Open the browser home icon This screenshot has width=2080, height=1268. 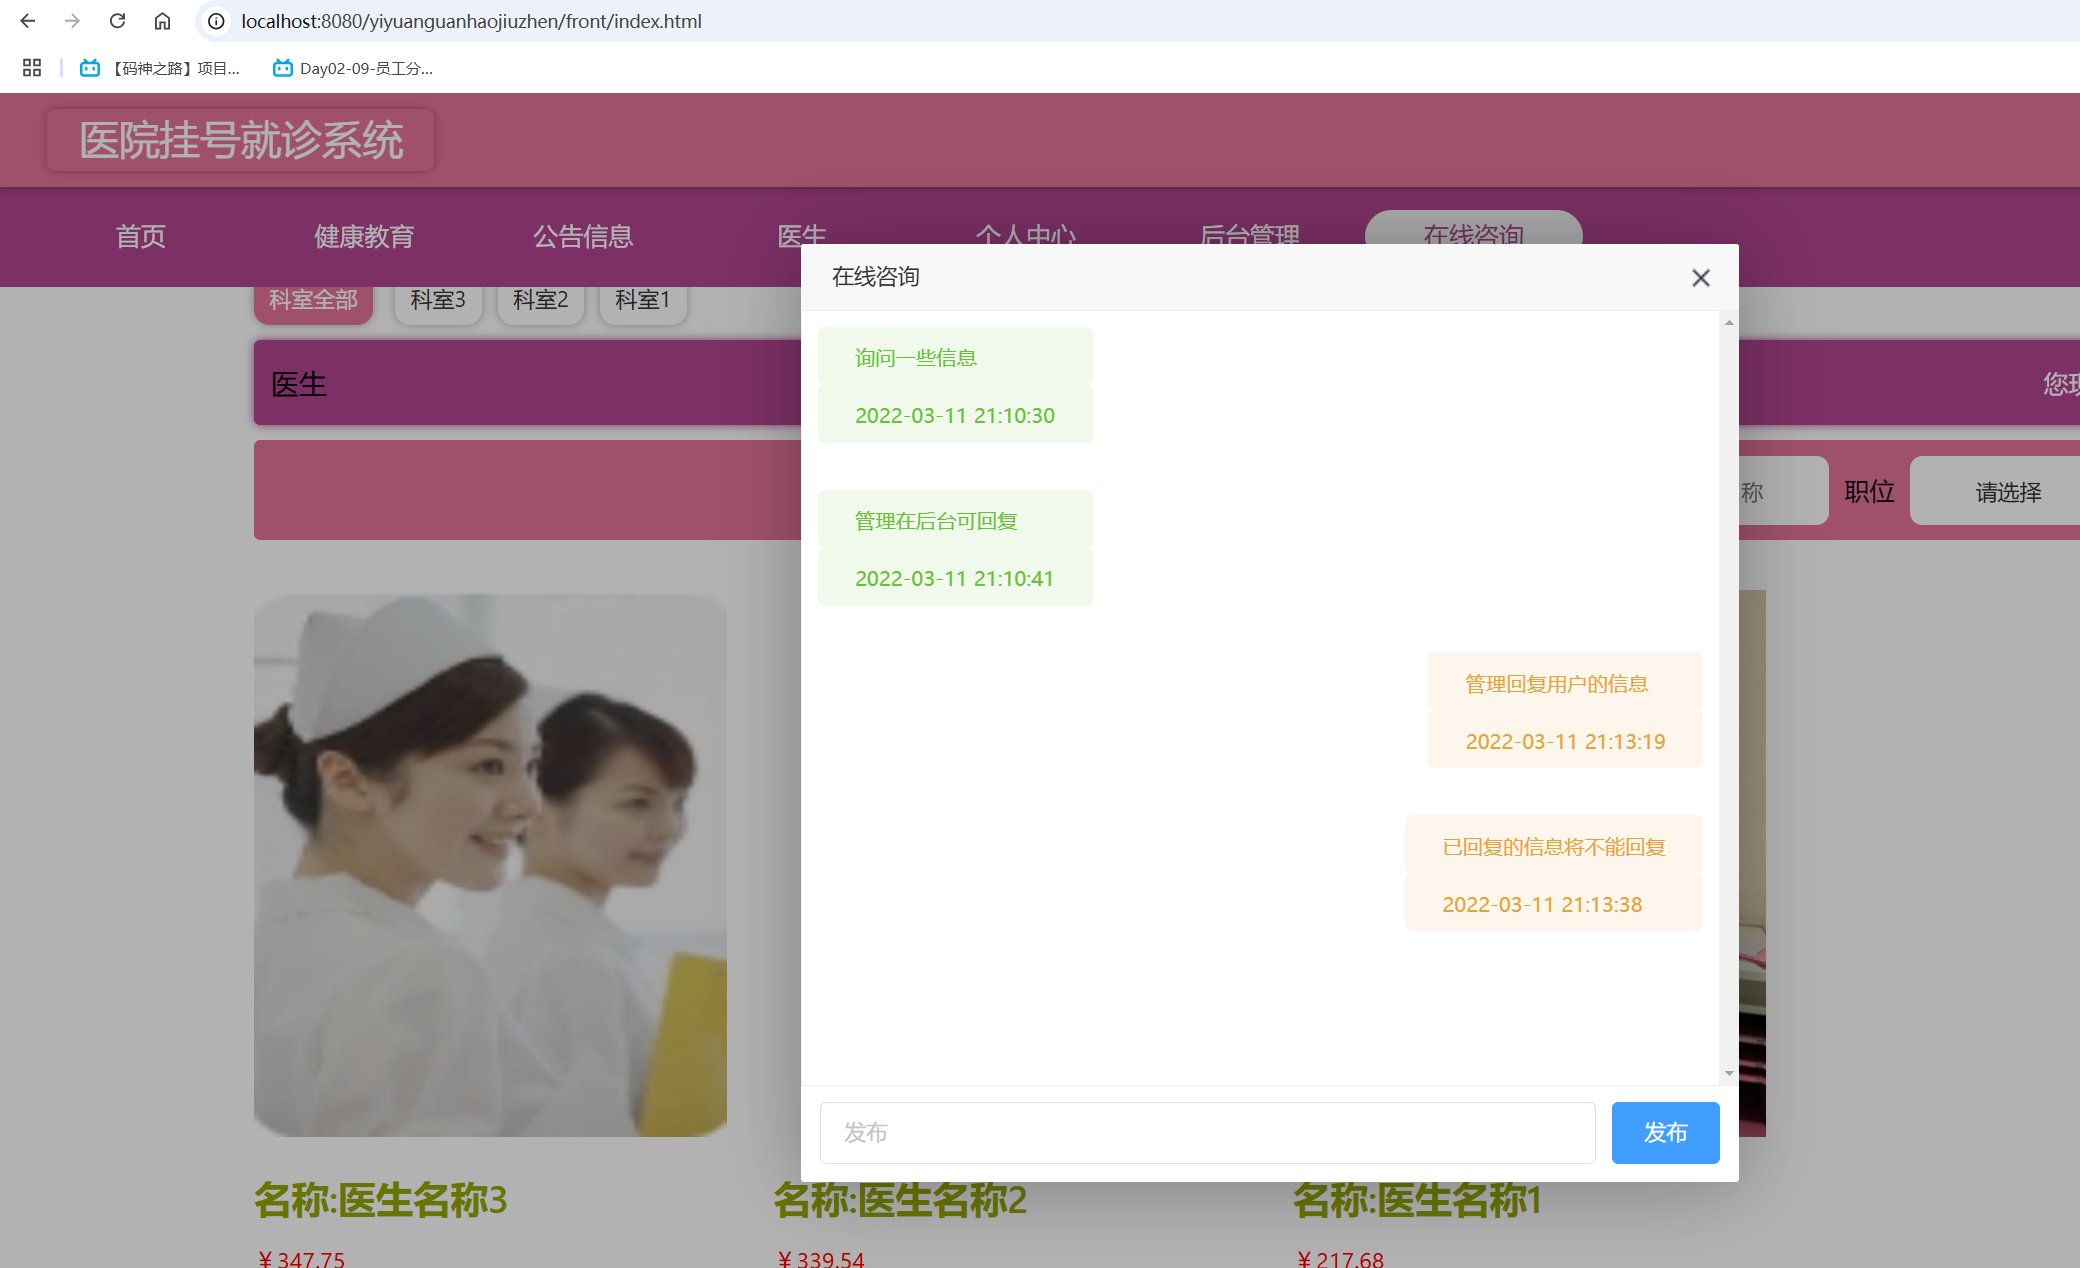[x=162, y=21]
